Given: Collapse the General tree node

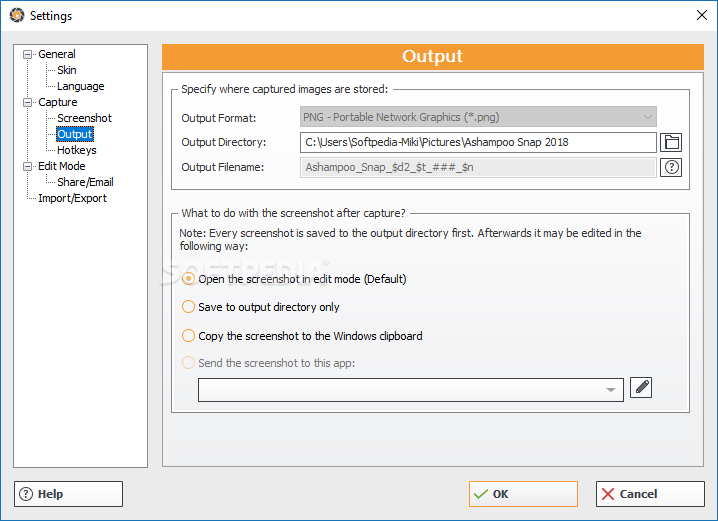Looking at the screenshot, I should [x=27, y=54].
